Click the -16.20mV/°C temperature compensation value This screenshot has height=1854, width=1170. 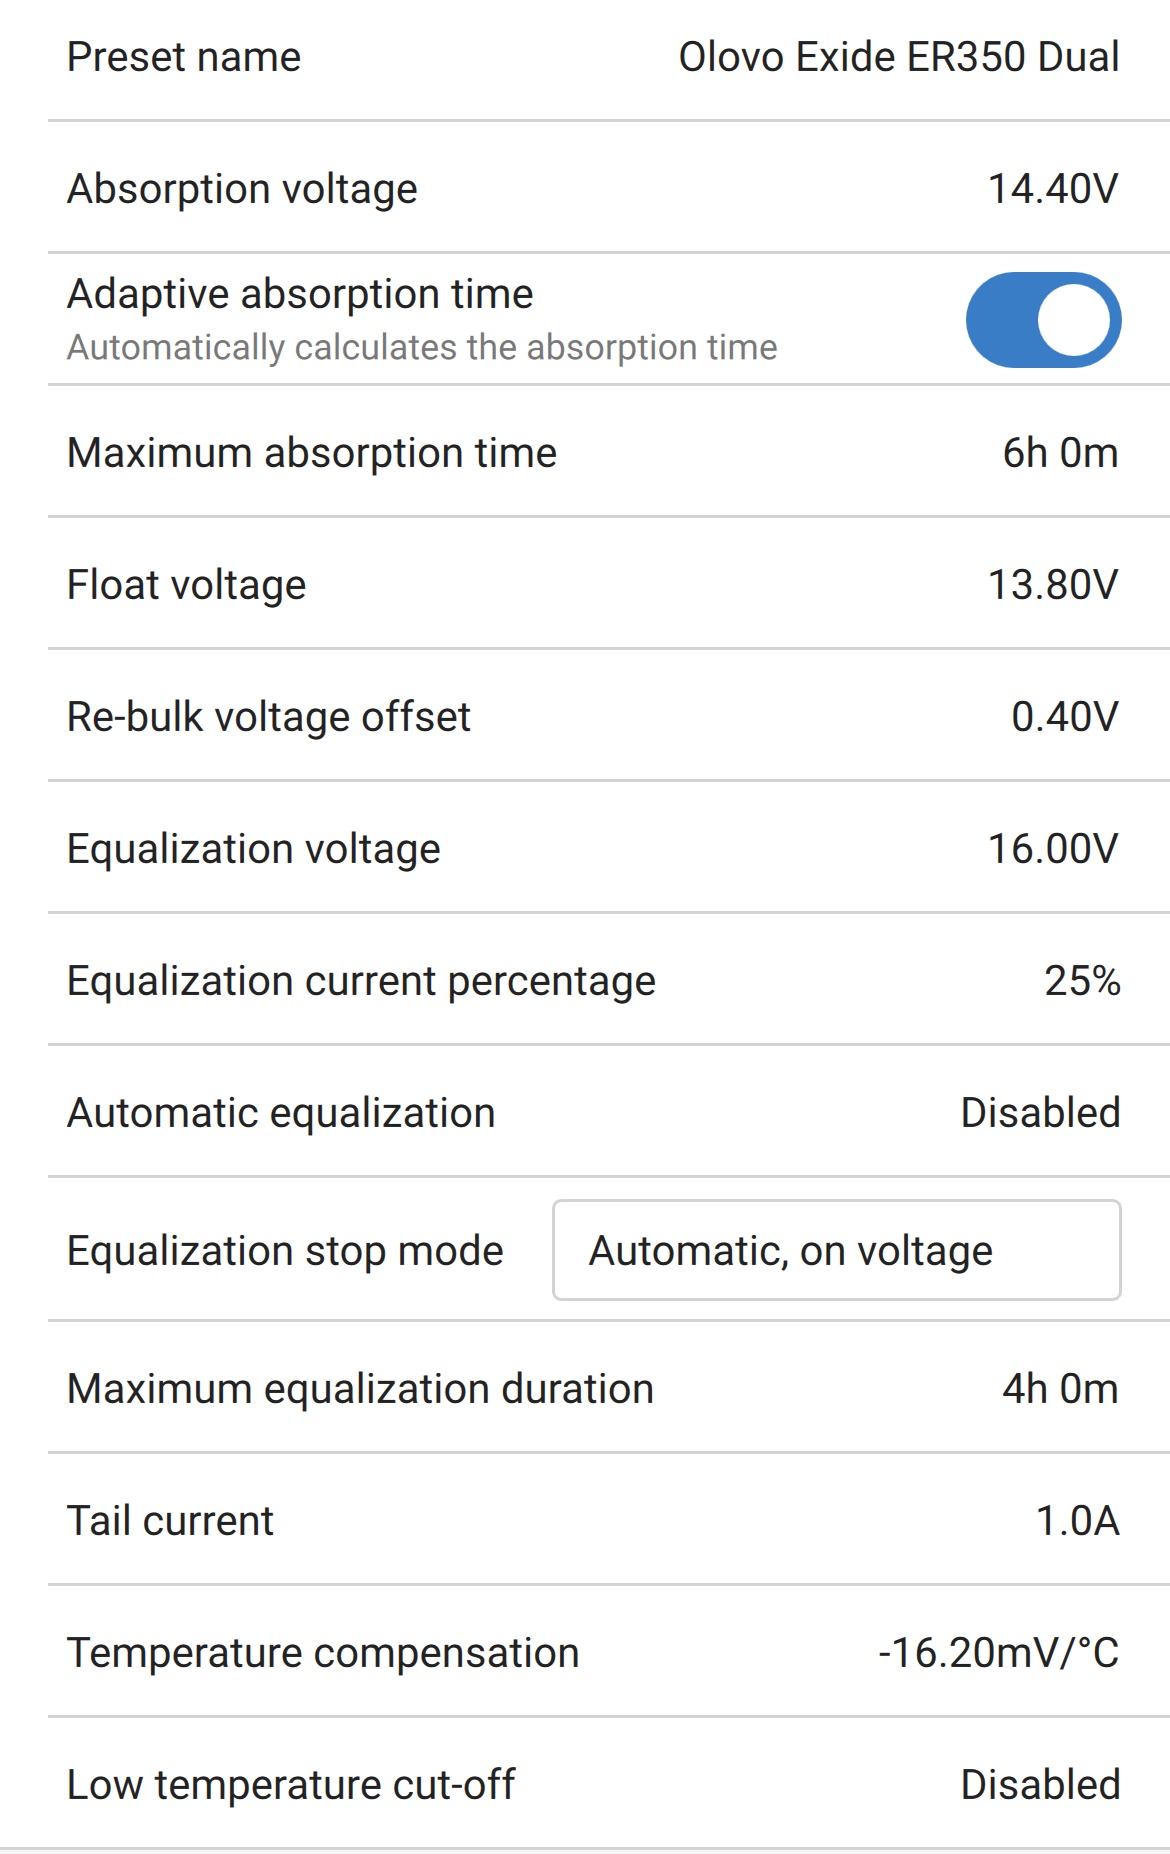998,1653
